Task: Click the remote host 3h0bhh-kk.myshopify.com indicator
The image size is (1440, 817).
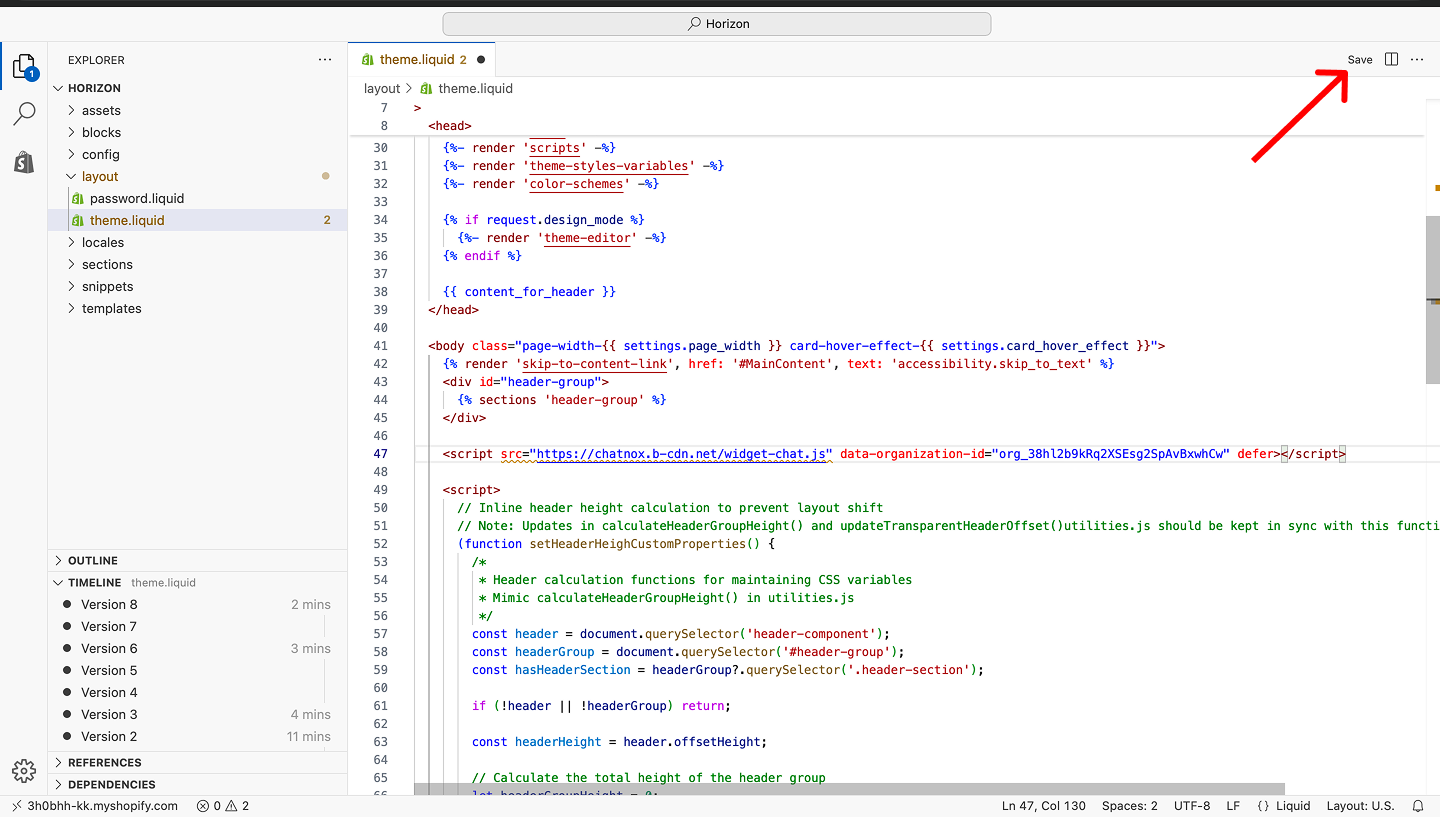Action: (94, 806)
